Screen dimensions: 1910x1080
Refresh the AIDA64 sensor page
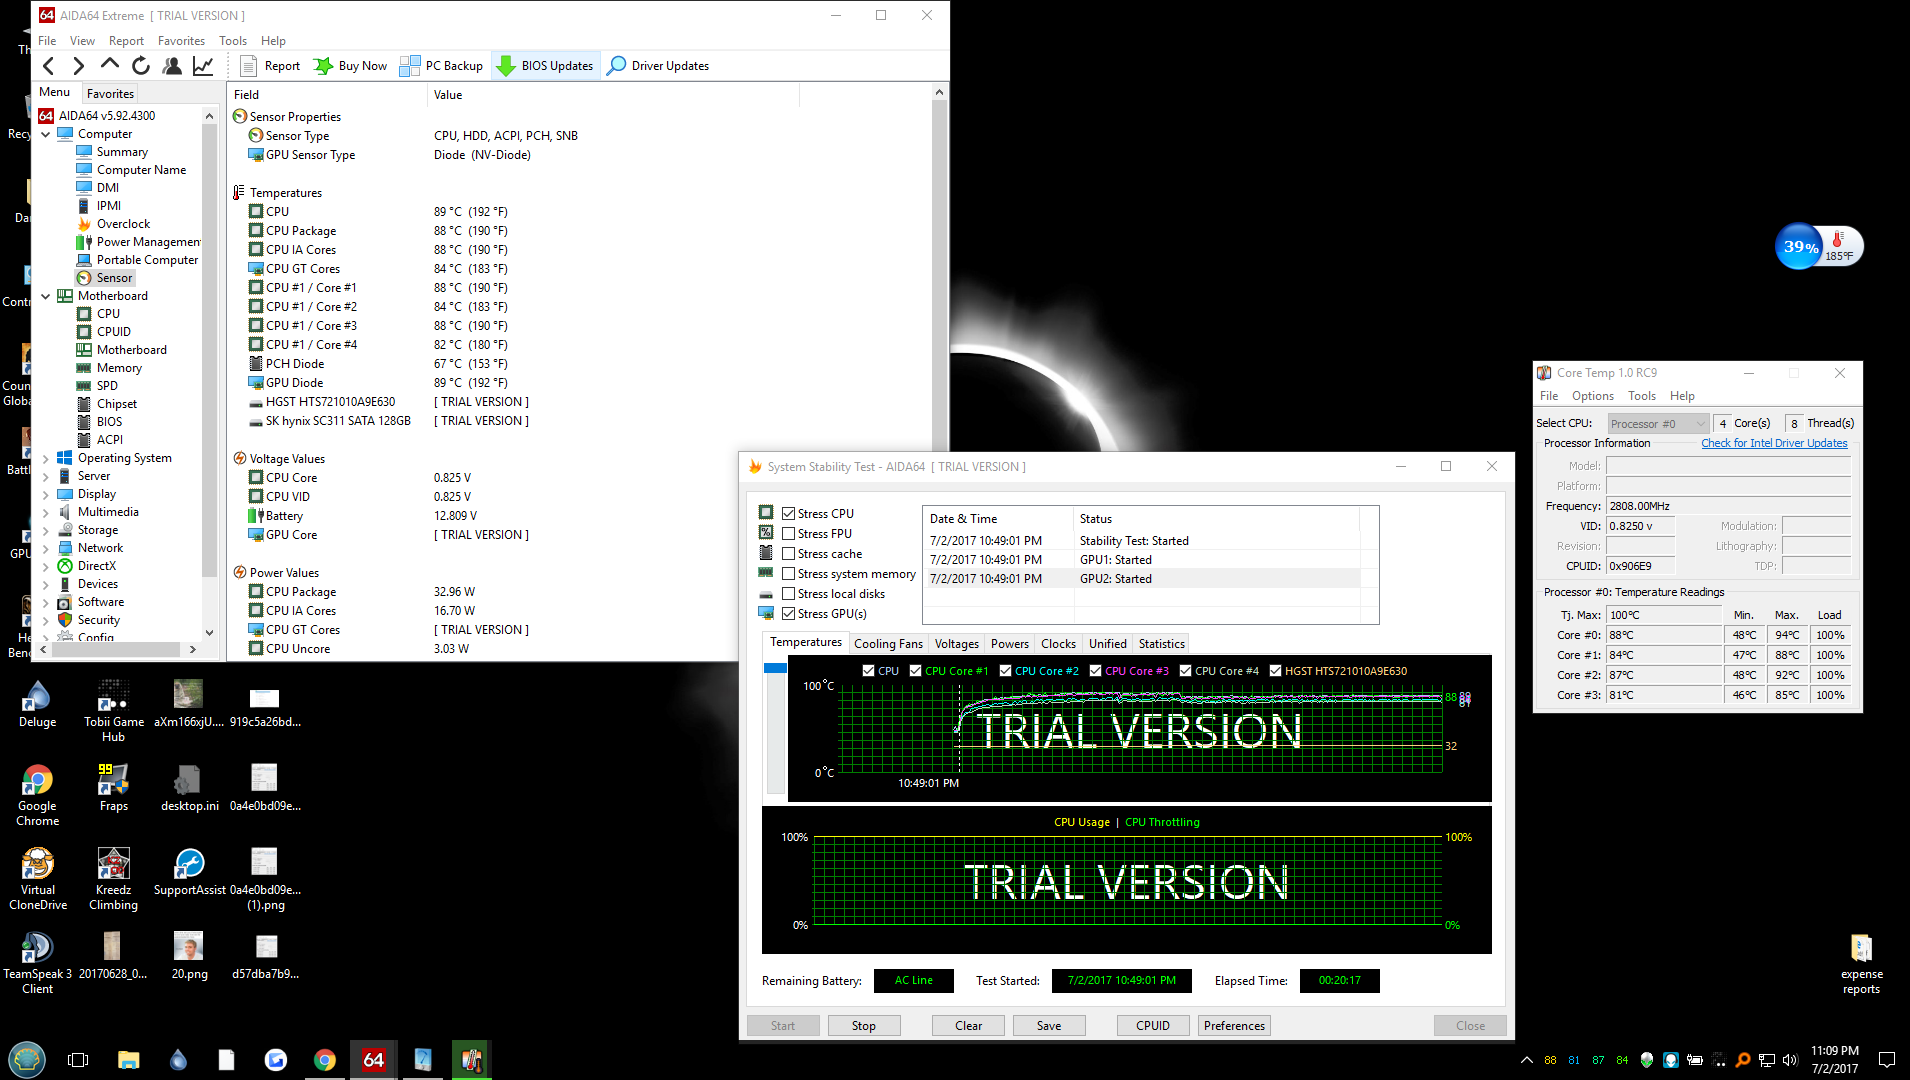tap(141, 66)
